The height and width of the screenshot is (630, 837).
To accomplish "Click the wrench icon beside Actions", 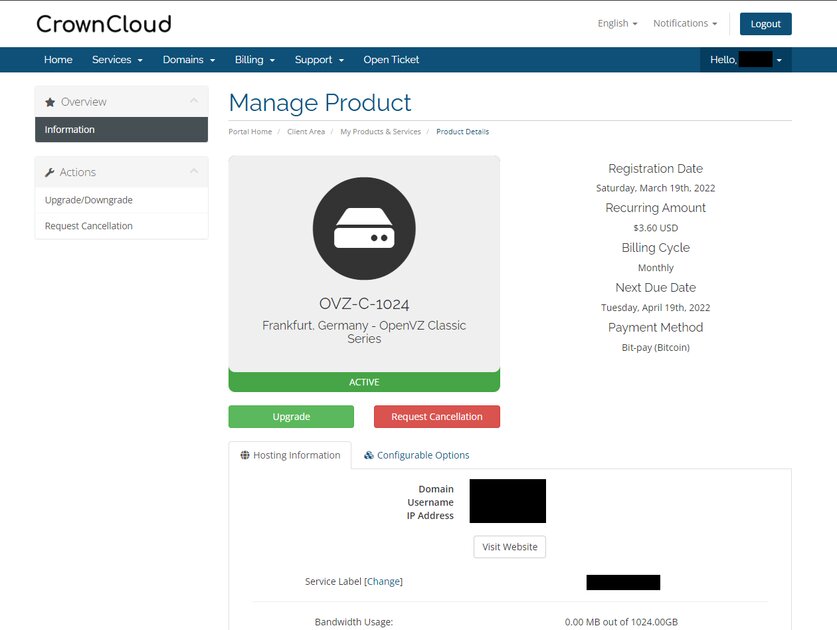I will click(x=50, y=172).
